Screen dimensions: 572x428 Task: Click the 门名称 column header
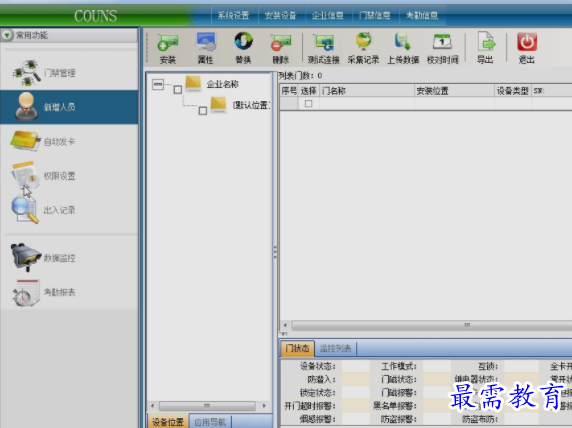367,91
